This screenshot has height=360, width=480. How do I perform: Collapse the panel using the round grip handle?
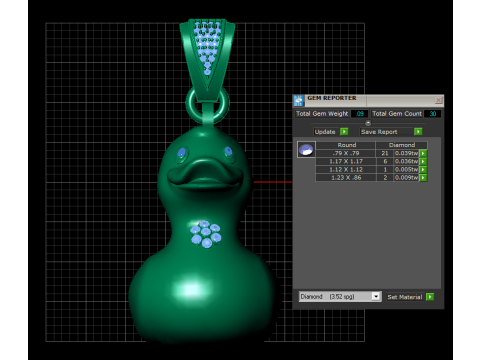[x=368, y=123]
